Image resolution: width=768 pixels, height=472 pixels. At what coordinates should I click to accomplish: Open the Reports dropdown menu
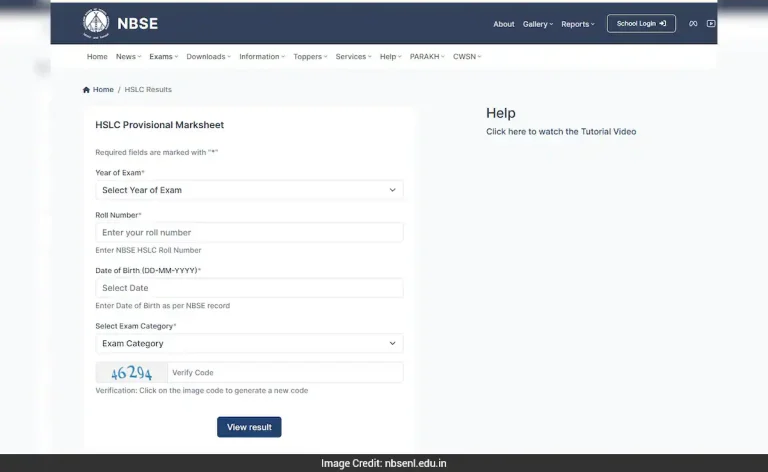point(577,24)
